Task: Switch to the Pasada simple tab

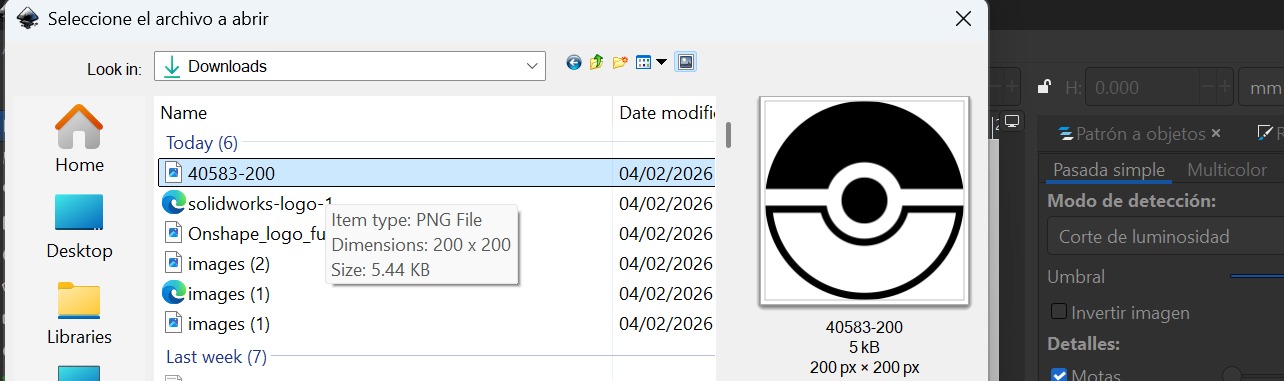Action: [x=1109, y=170]
